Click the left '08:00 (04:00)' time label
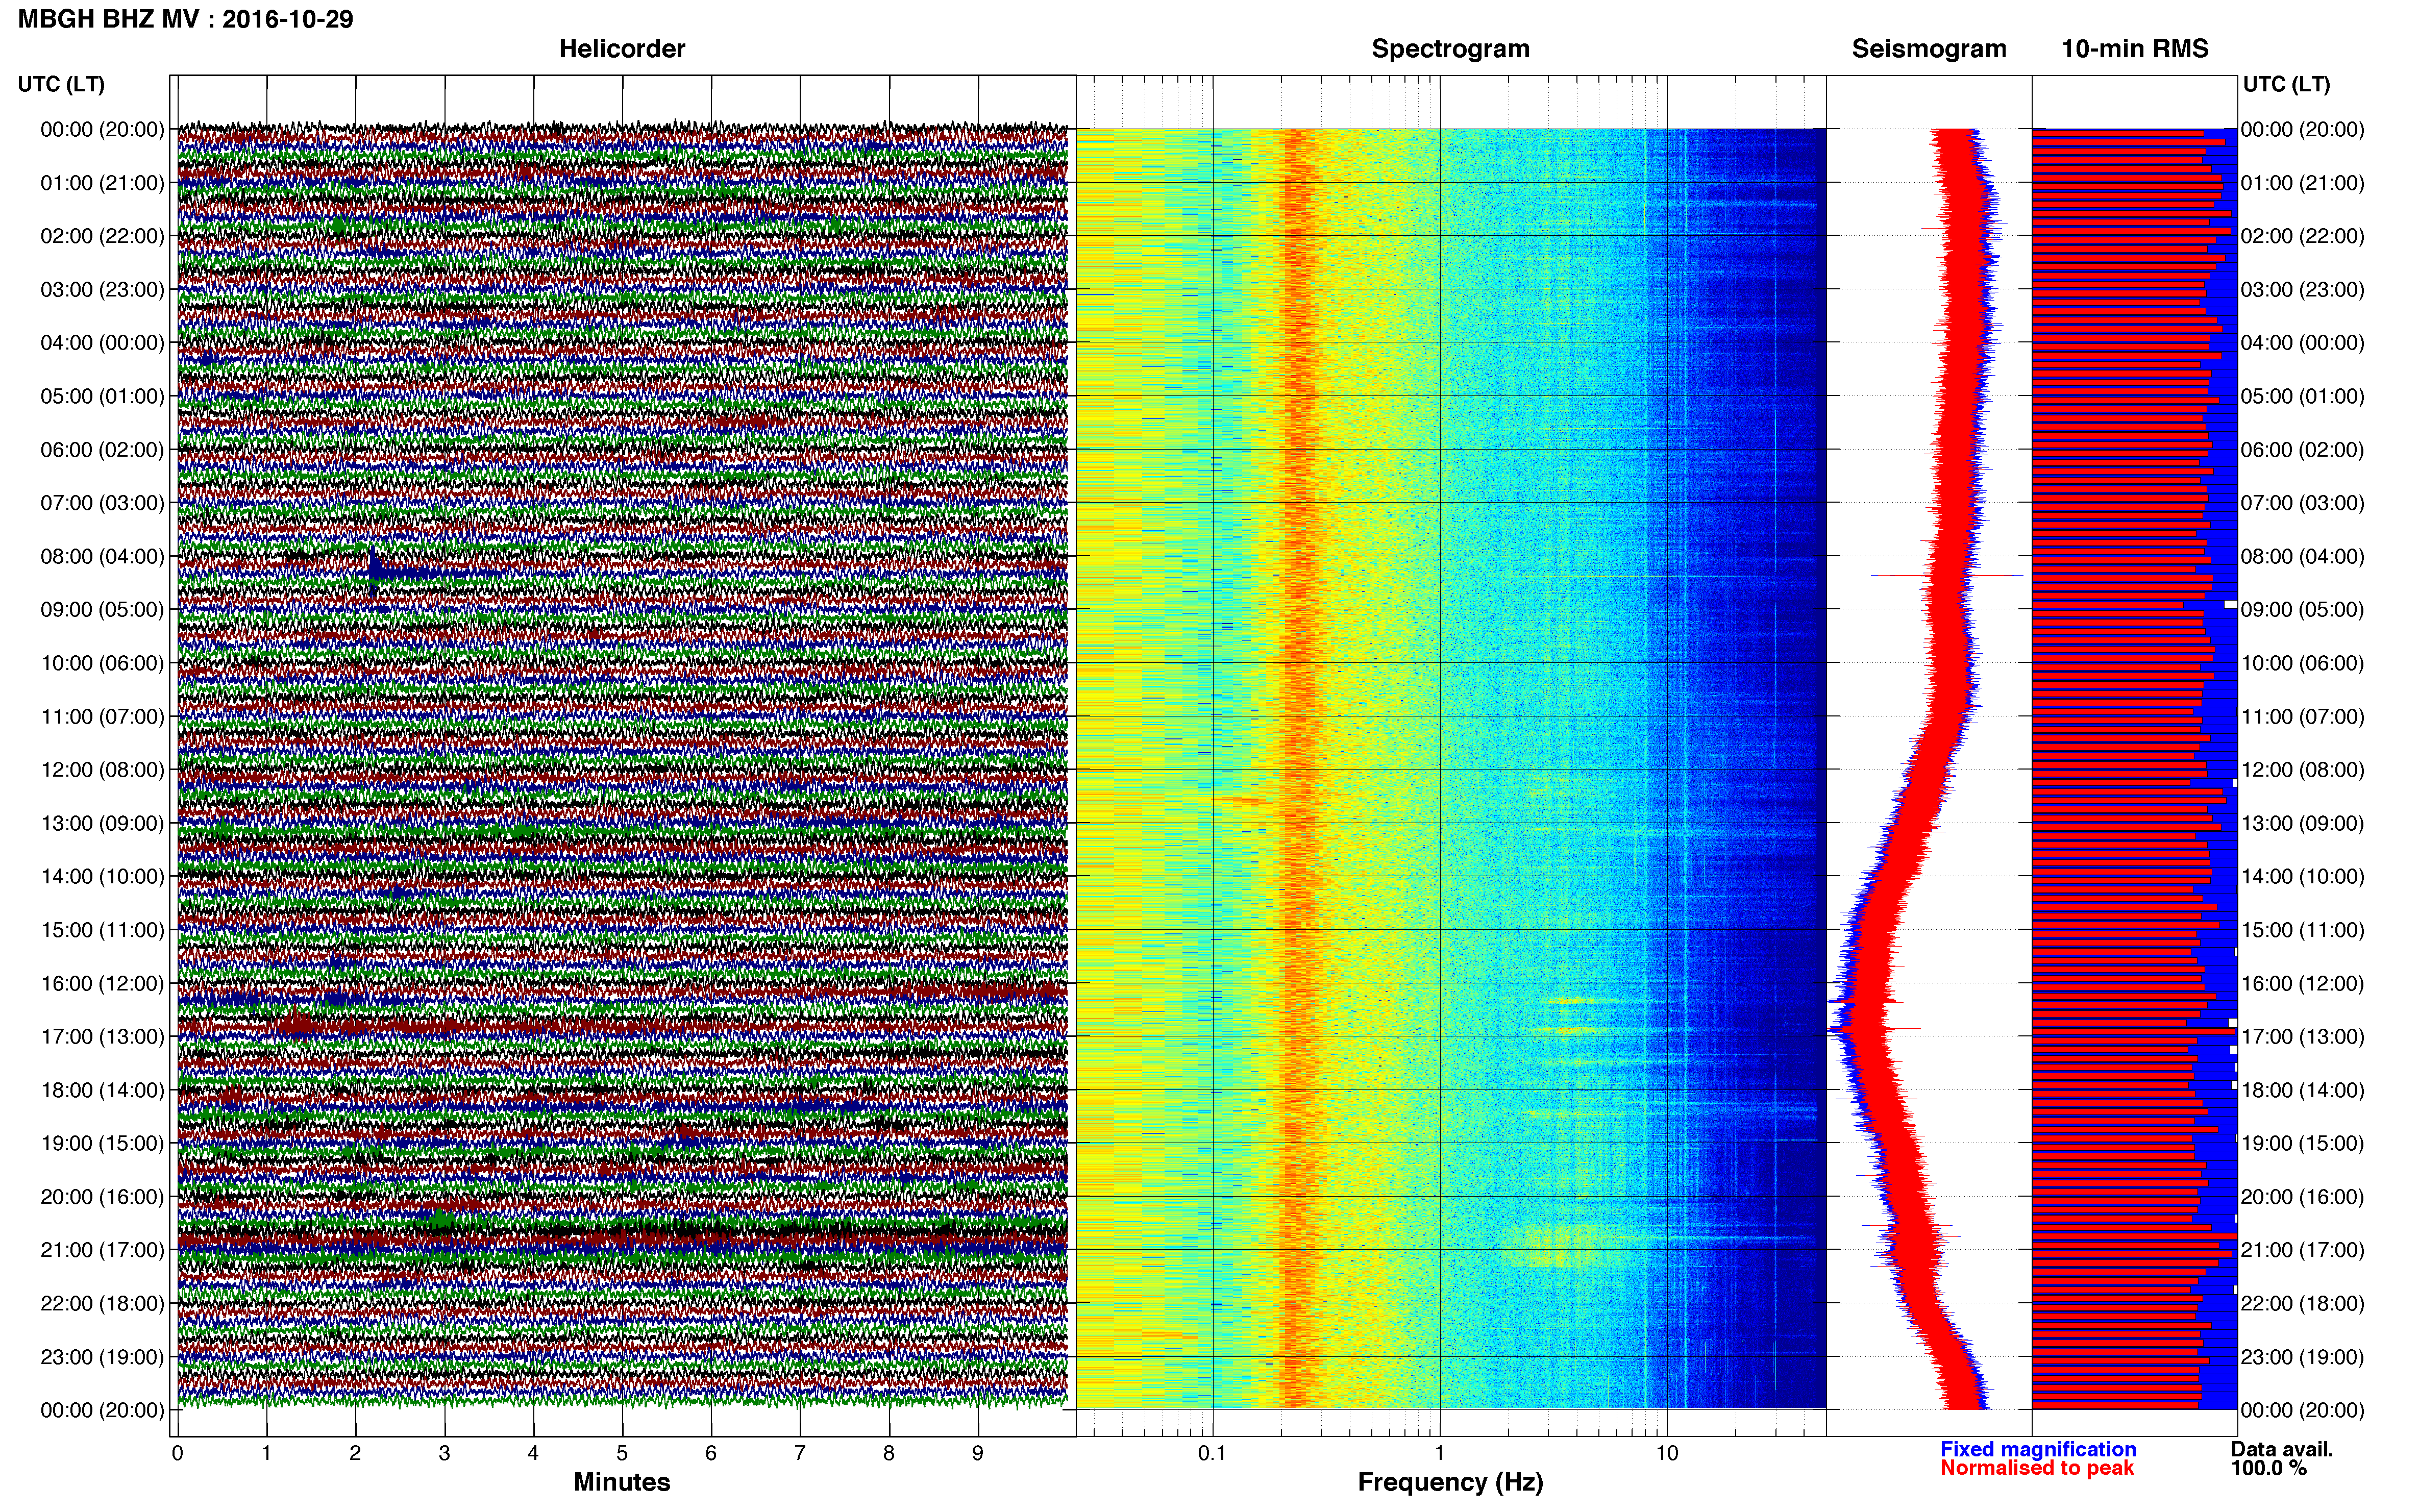This screenshot has height=1512, width=2419. click(x=102, y=556)
